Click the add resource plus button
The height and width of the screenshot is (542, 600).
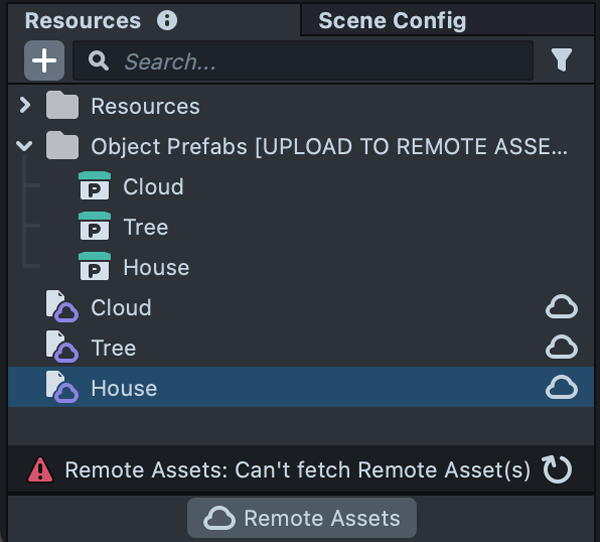(x=44, y=61)
